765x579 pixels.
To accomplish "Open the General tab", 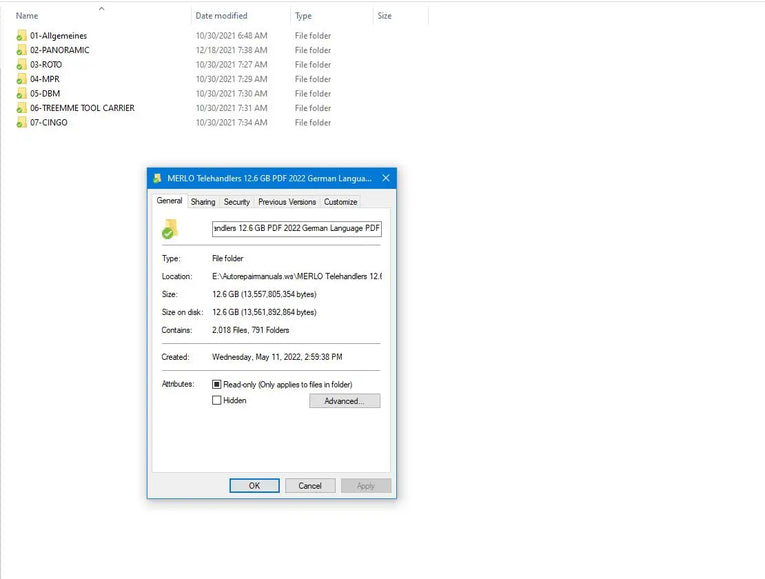I will pos(169,201).
